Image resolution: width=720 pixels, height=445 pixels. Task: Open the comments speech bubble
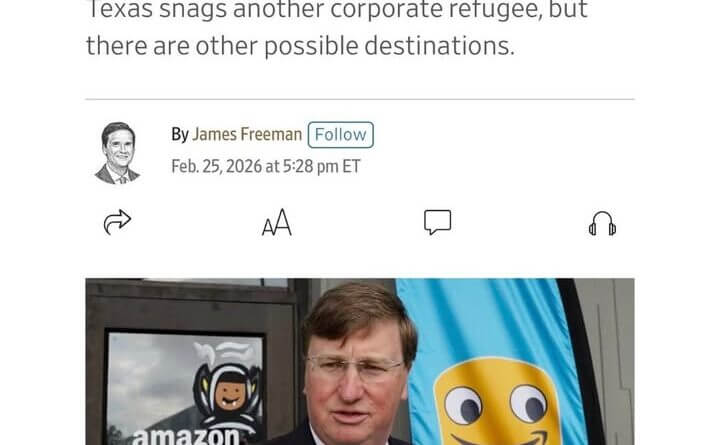click(x=437, y=222)
